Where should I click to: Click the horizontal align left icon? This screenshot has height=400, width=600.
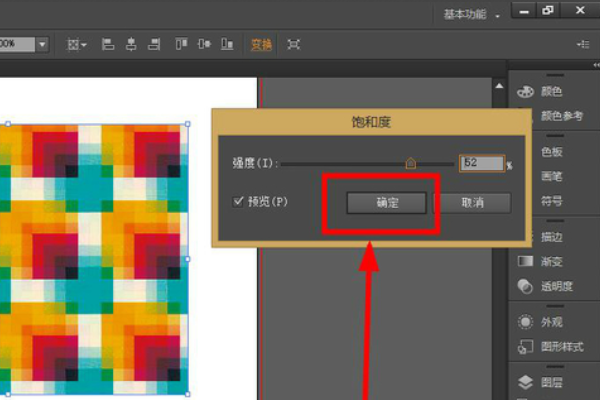[x=106, y=44]
